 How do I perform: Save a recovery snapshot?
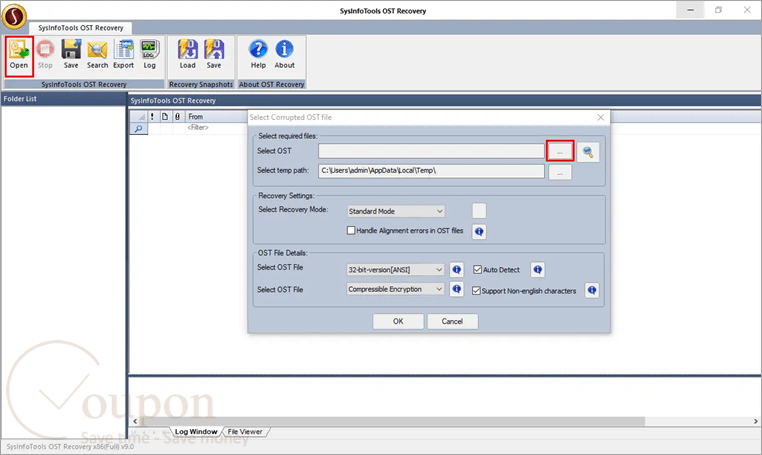tap(214, 54)
